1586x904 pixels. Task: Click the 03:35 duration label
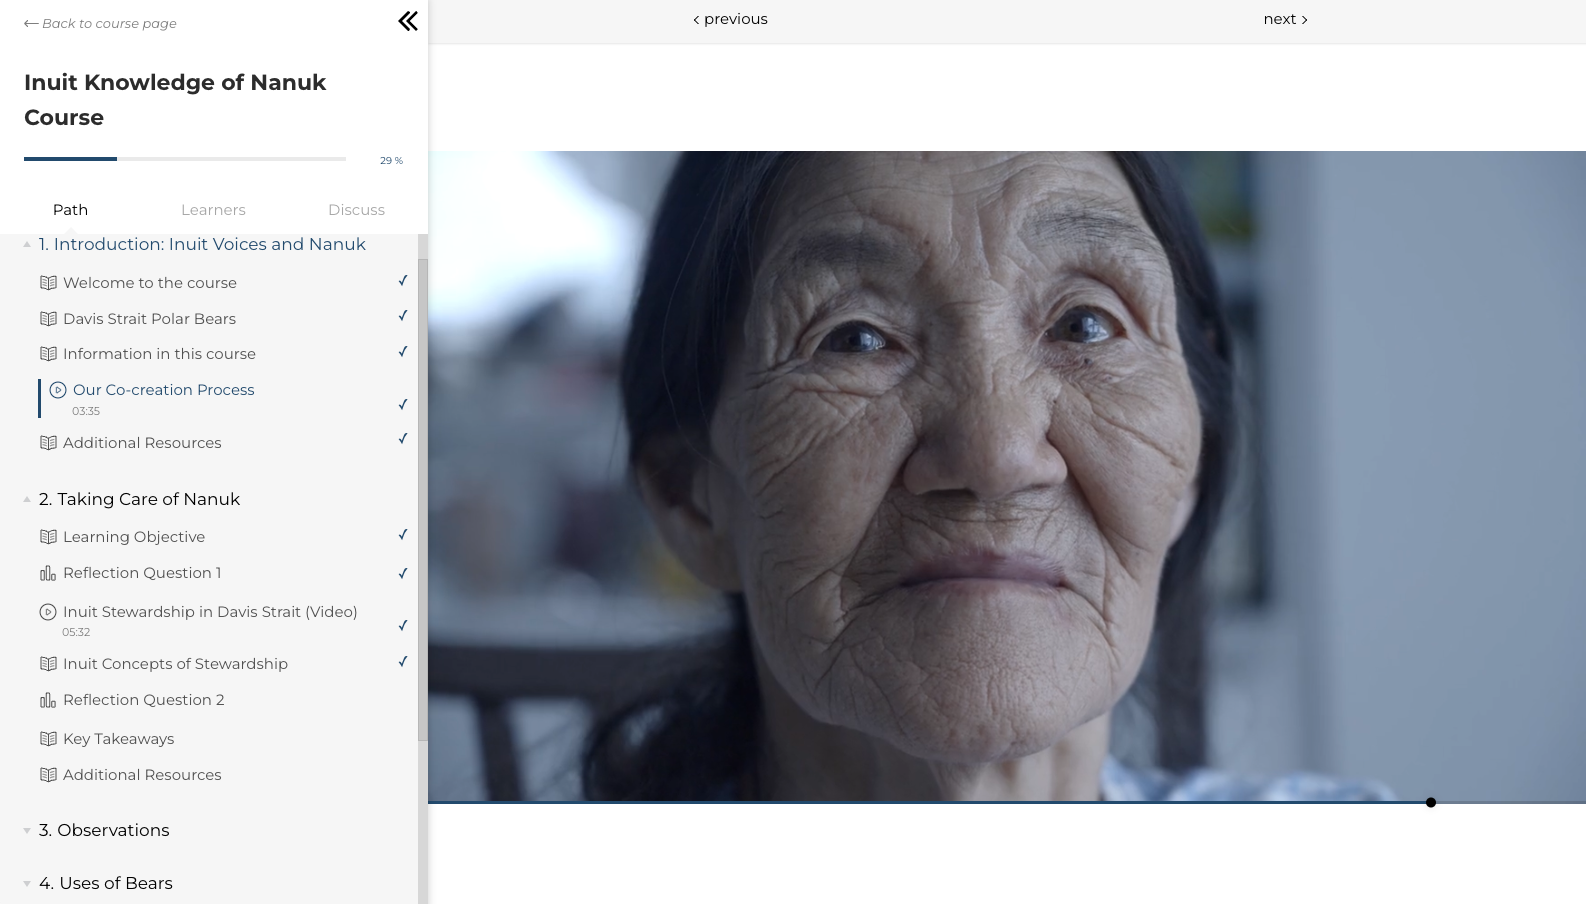(86, 411)
